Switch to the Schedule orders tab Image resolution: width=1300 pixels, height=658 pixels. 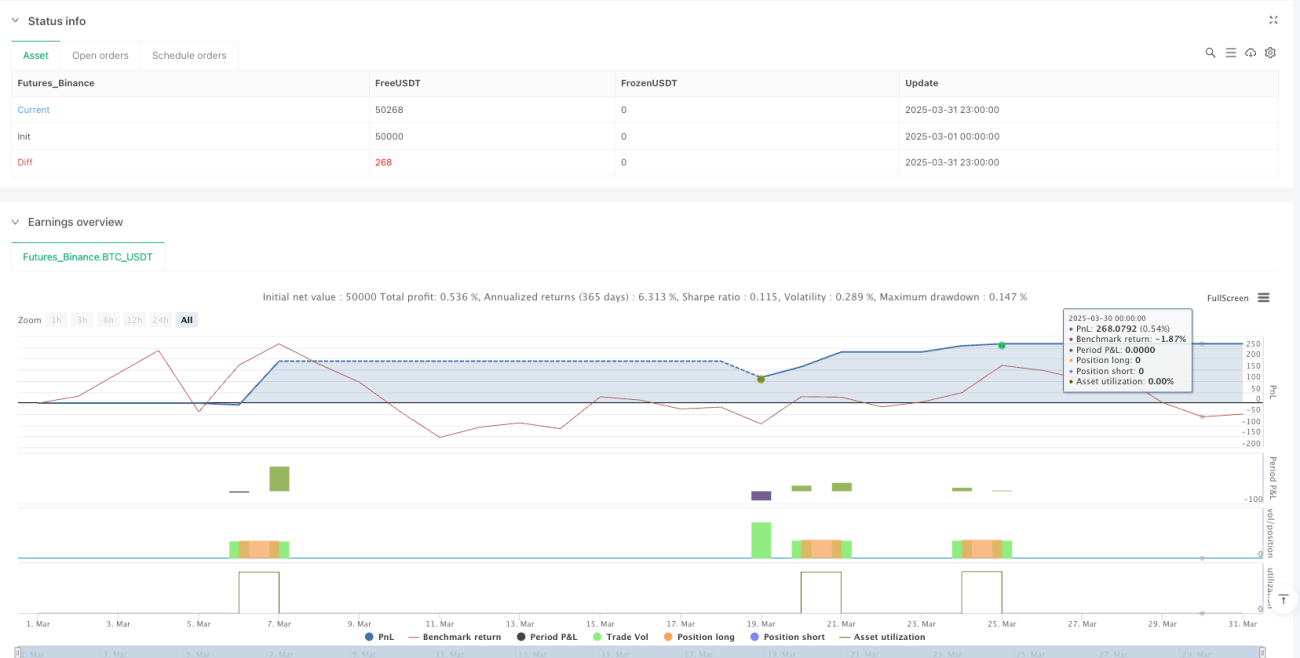[x=189, y=55]
